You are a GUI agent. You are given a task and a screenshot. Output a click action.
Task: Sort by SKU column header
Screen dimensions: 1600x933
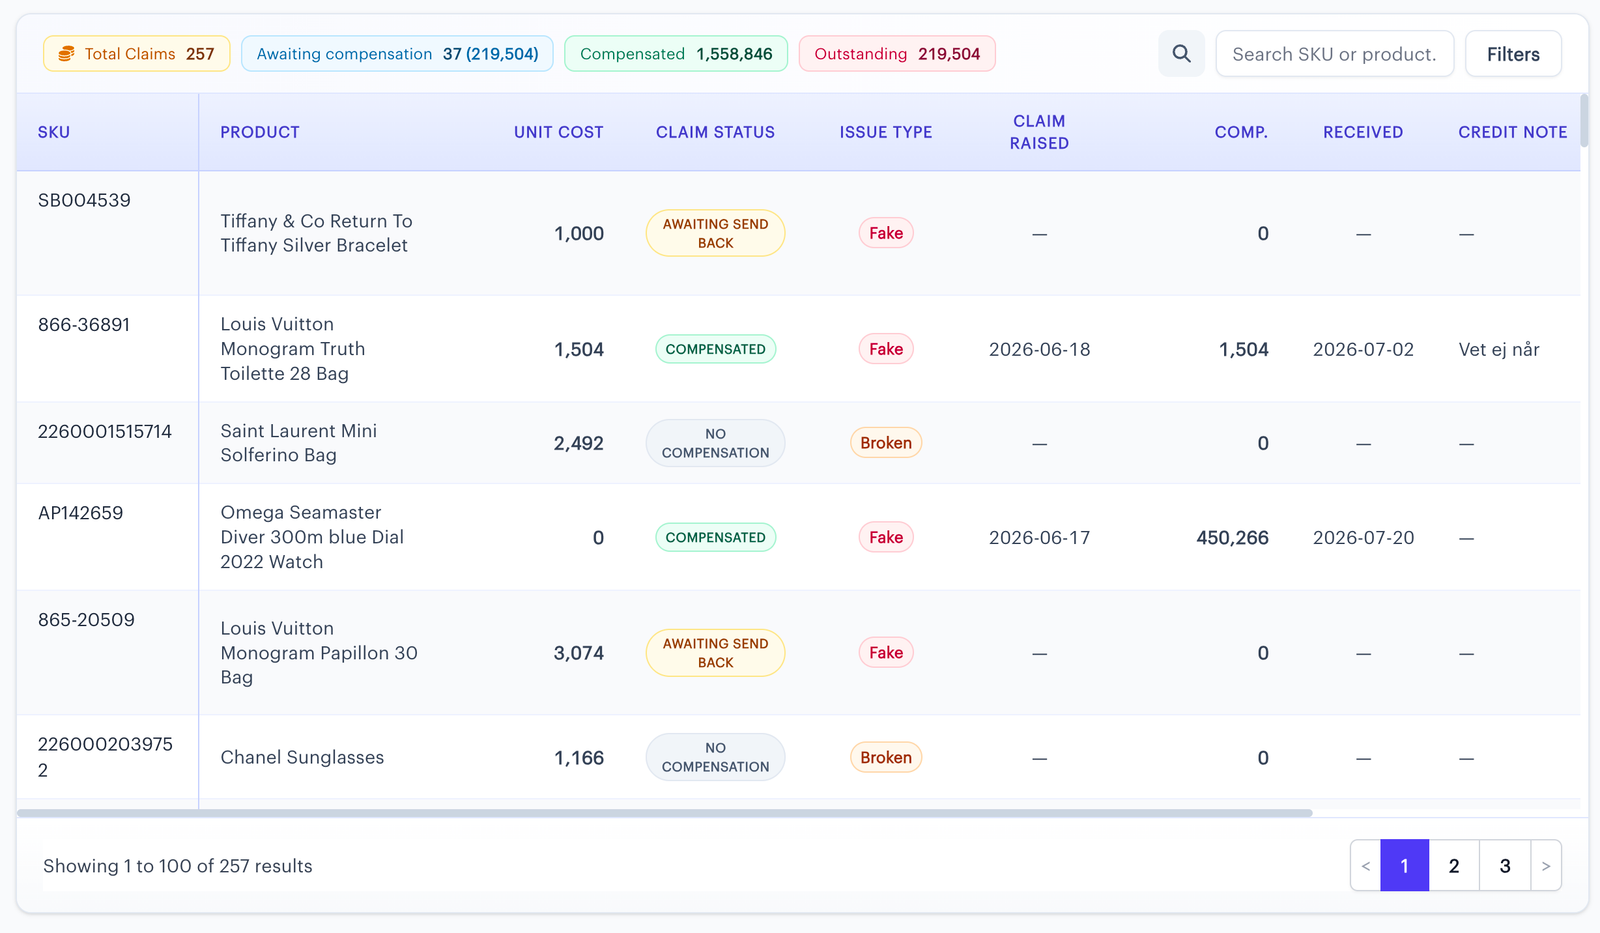54,132
